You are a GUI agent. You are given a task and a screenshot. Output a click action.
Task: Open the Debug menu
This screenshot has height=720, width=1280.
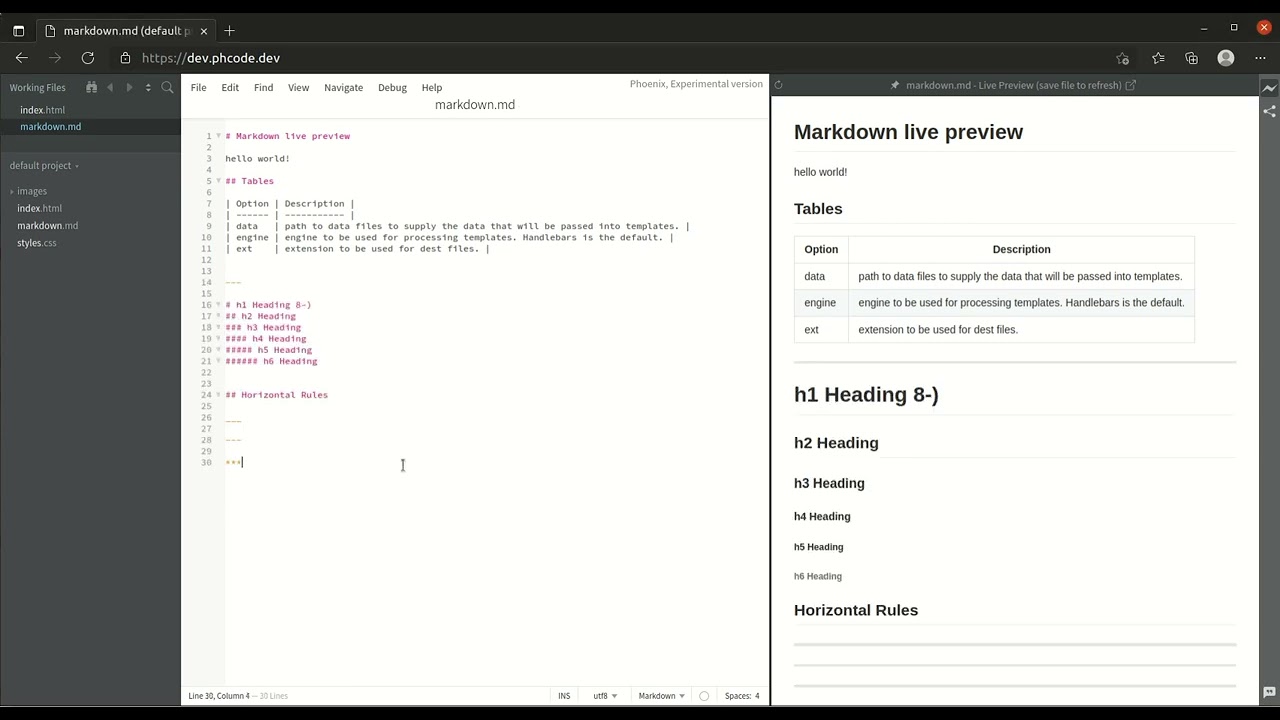click(x=392, y=88)
